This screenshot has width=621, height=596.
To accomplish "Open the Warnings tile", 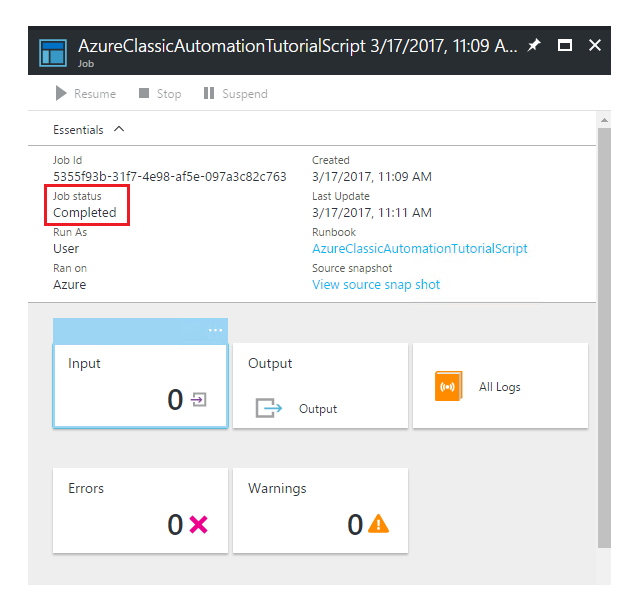I will (320, 510).
